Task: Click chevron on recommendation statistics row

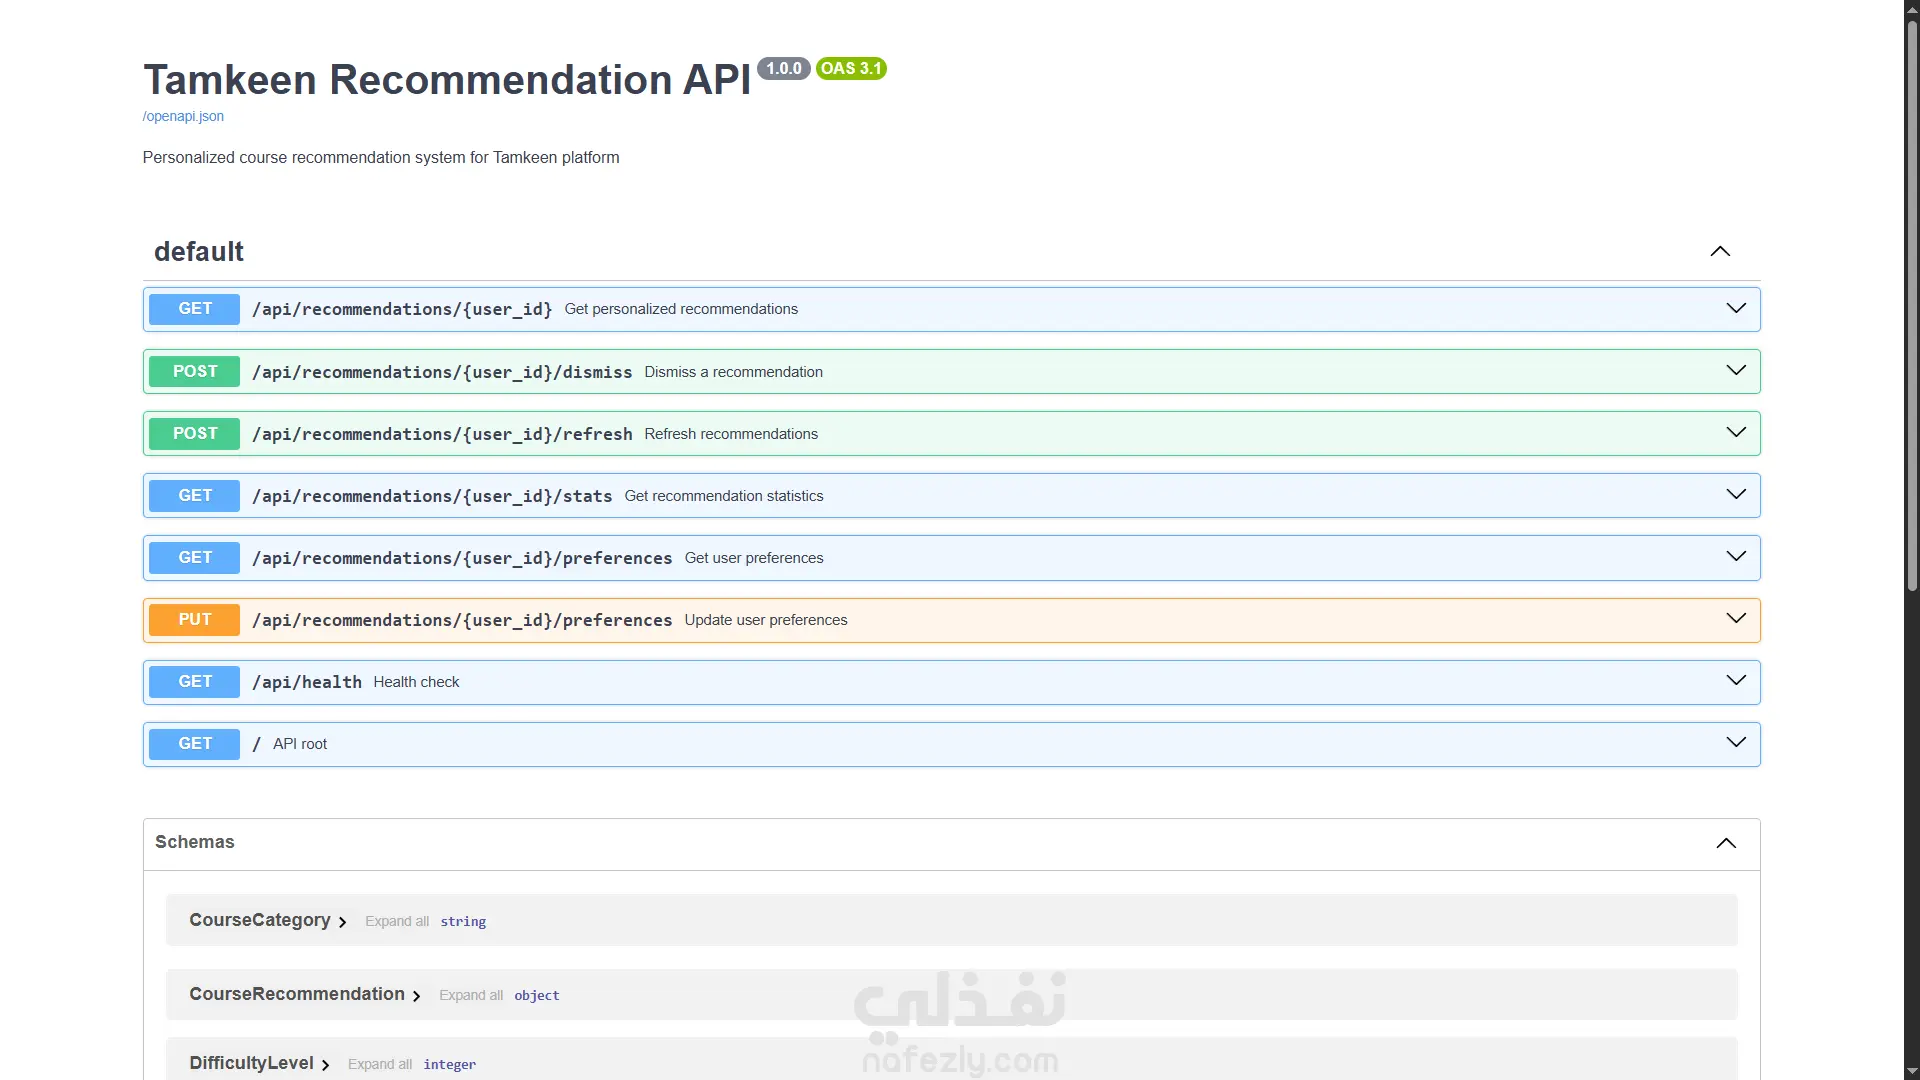Action: (x=1735, y=495)
